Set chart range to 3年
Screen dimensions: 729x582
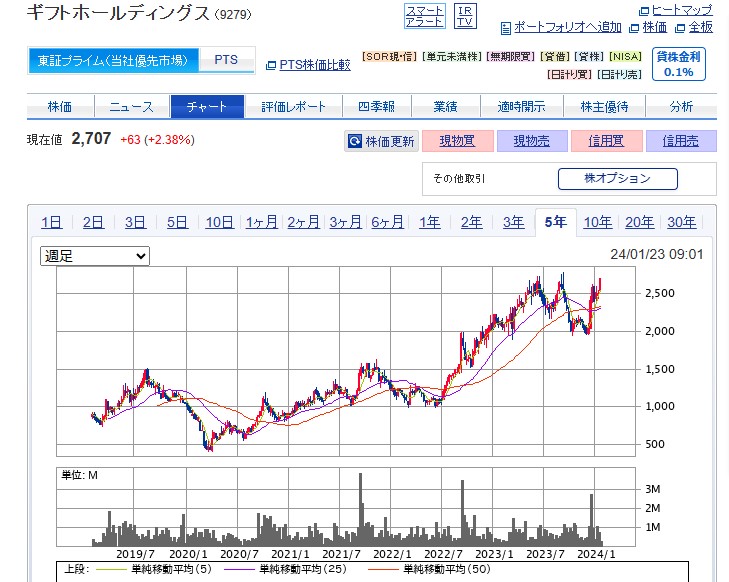513,222
